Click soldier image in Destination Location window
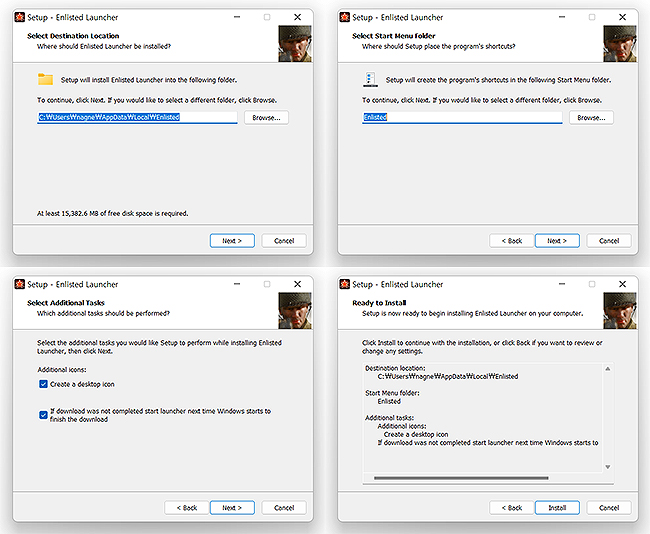 coord(295,44)
